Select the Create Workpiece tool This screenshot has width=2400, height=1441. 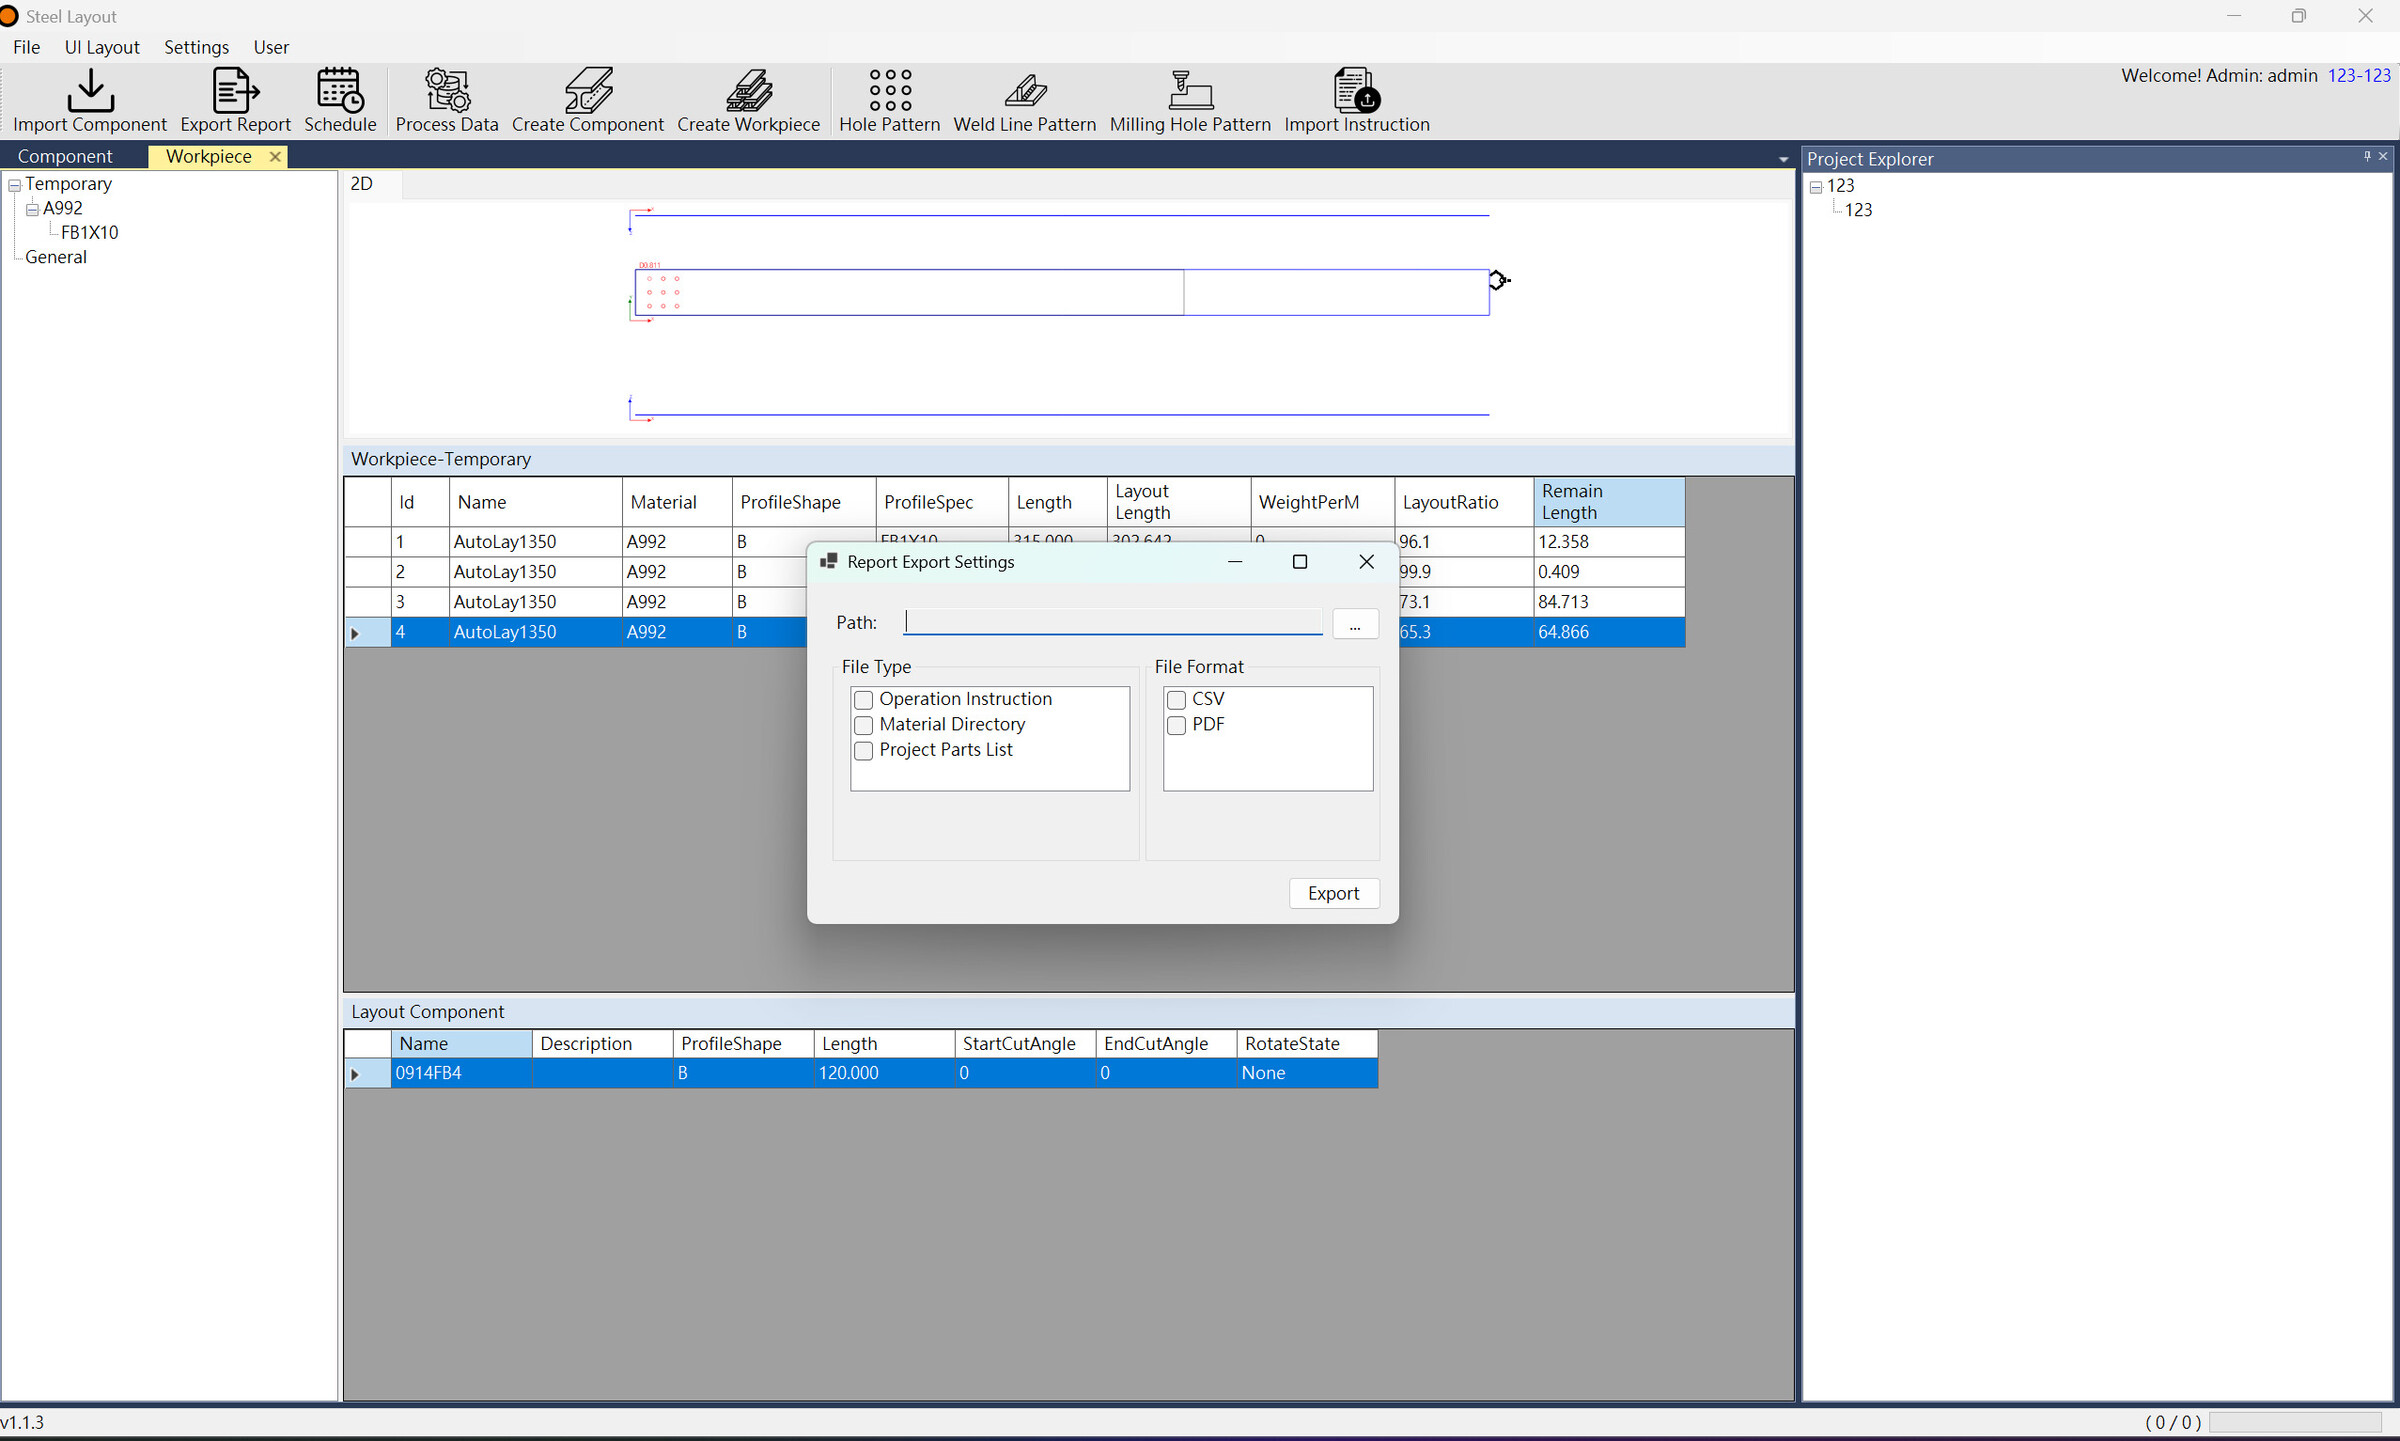pyautogui.click(x=748, y=100)
